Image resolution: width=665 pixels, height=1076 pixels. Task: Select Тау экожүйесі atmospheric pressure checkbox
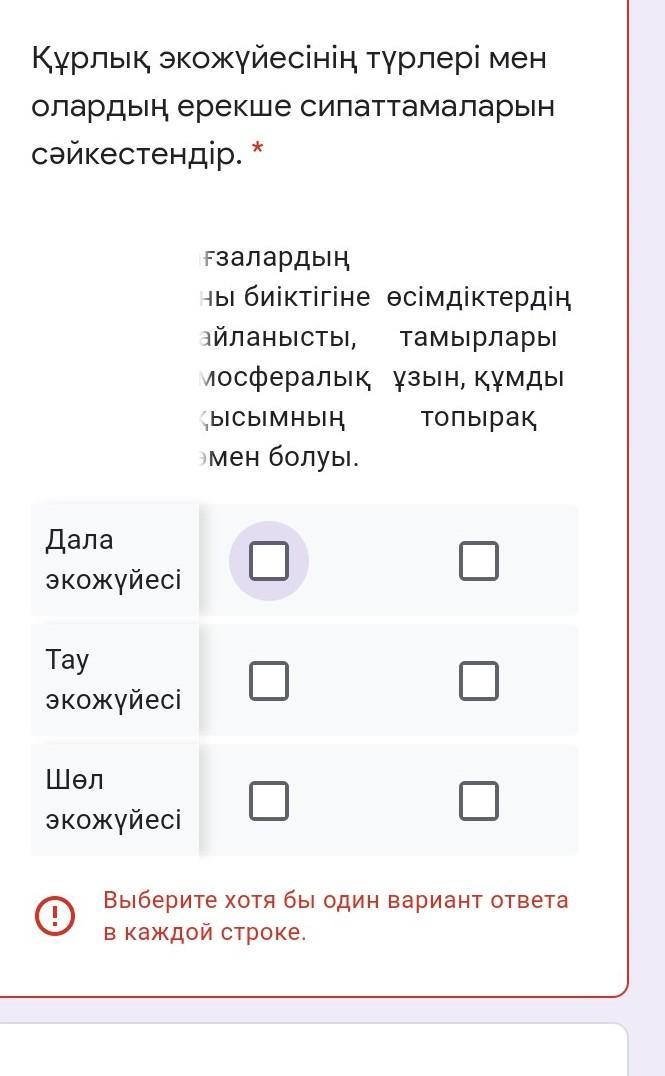click(268, 681)
